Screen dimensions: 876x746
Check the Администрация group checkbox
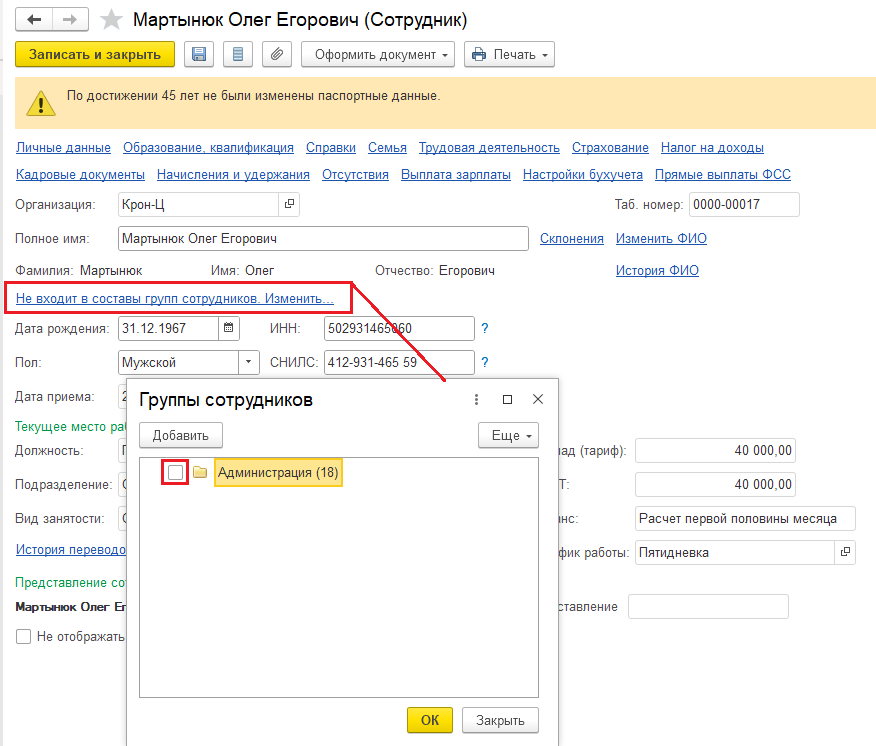[x=176, y=472]
